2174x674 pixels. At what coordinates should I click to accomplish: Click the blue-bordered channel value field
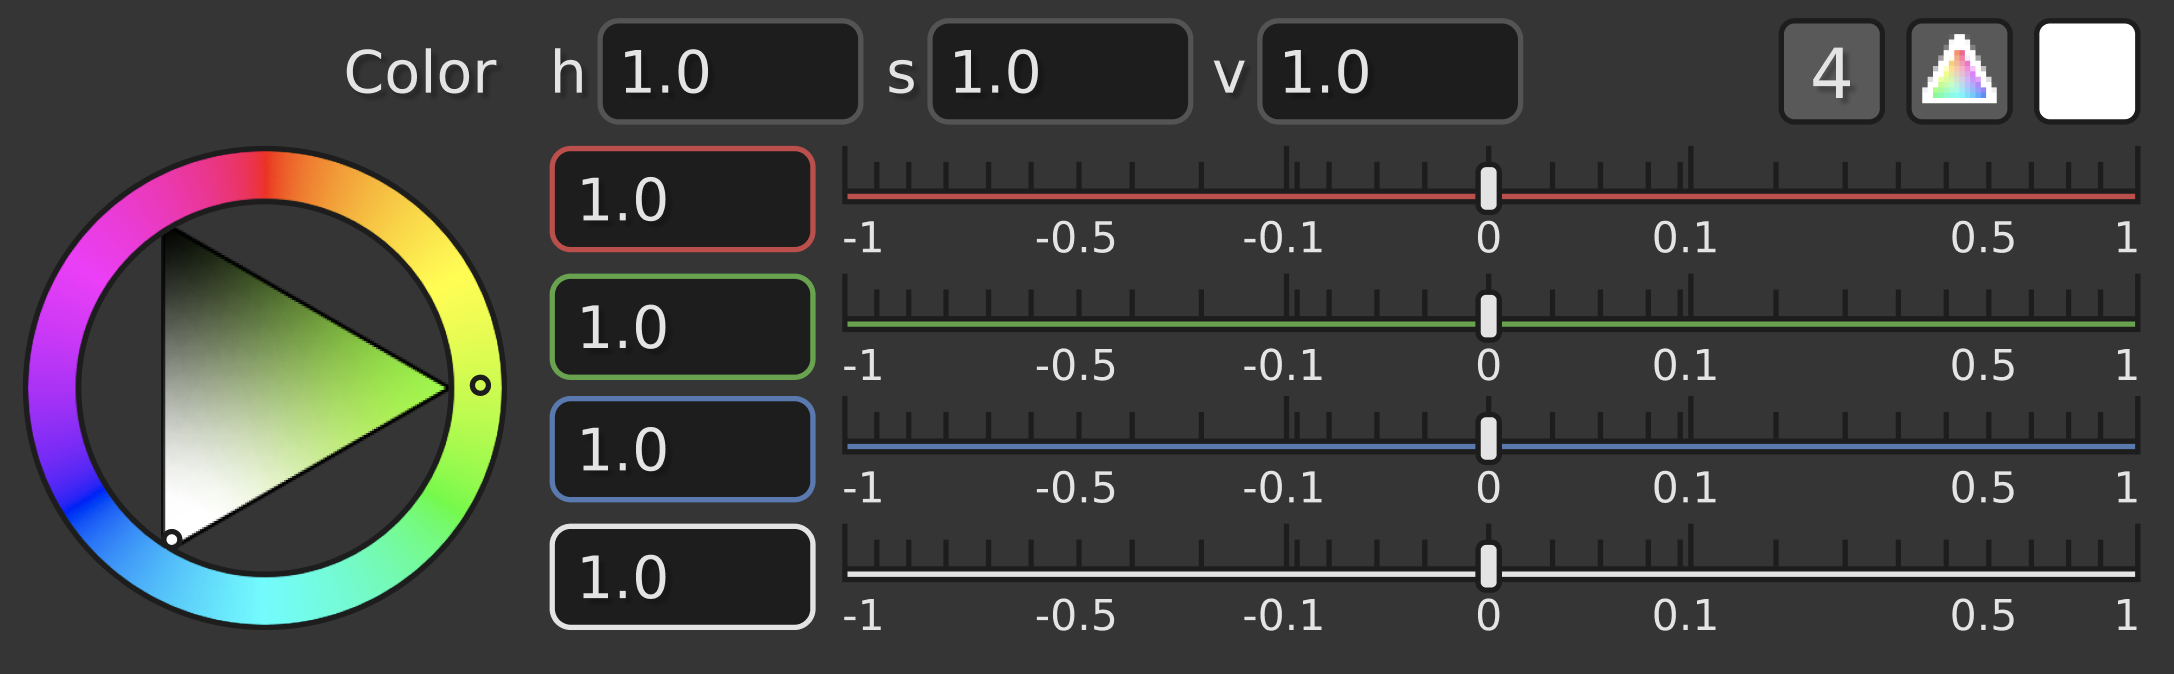click(x=682, y=449)
